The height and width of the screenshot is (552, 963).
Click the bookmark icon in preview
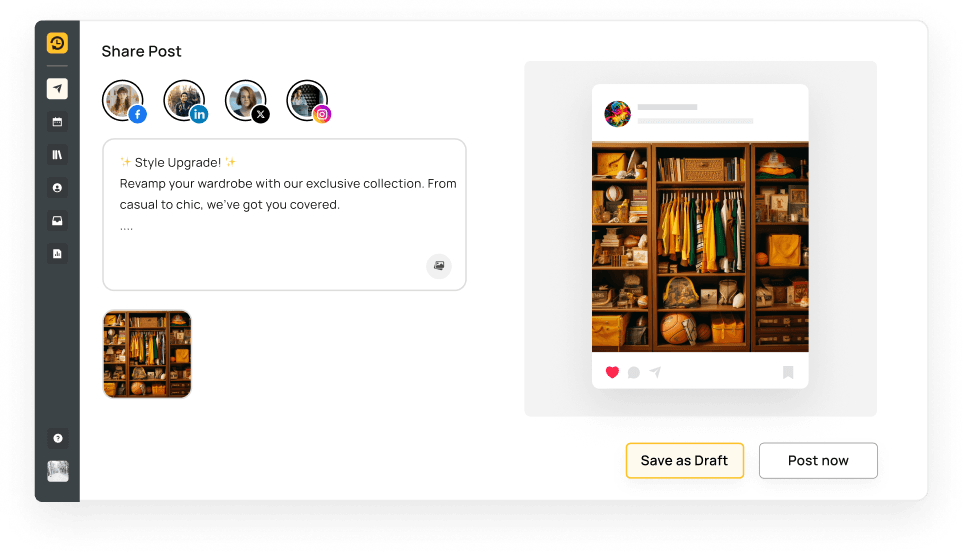point(788,372)
